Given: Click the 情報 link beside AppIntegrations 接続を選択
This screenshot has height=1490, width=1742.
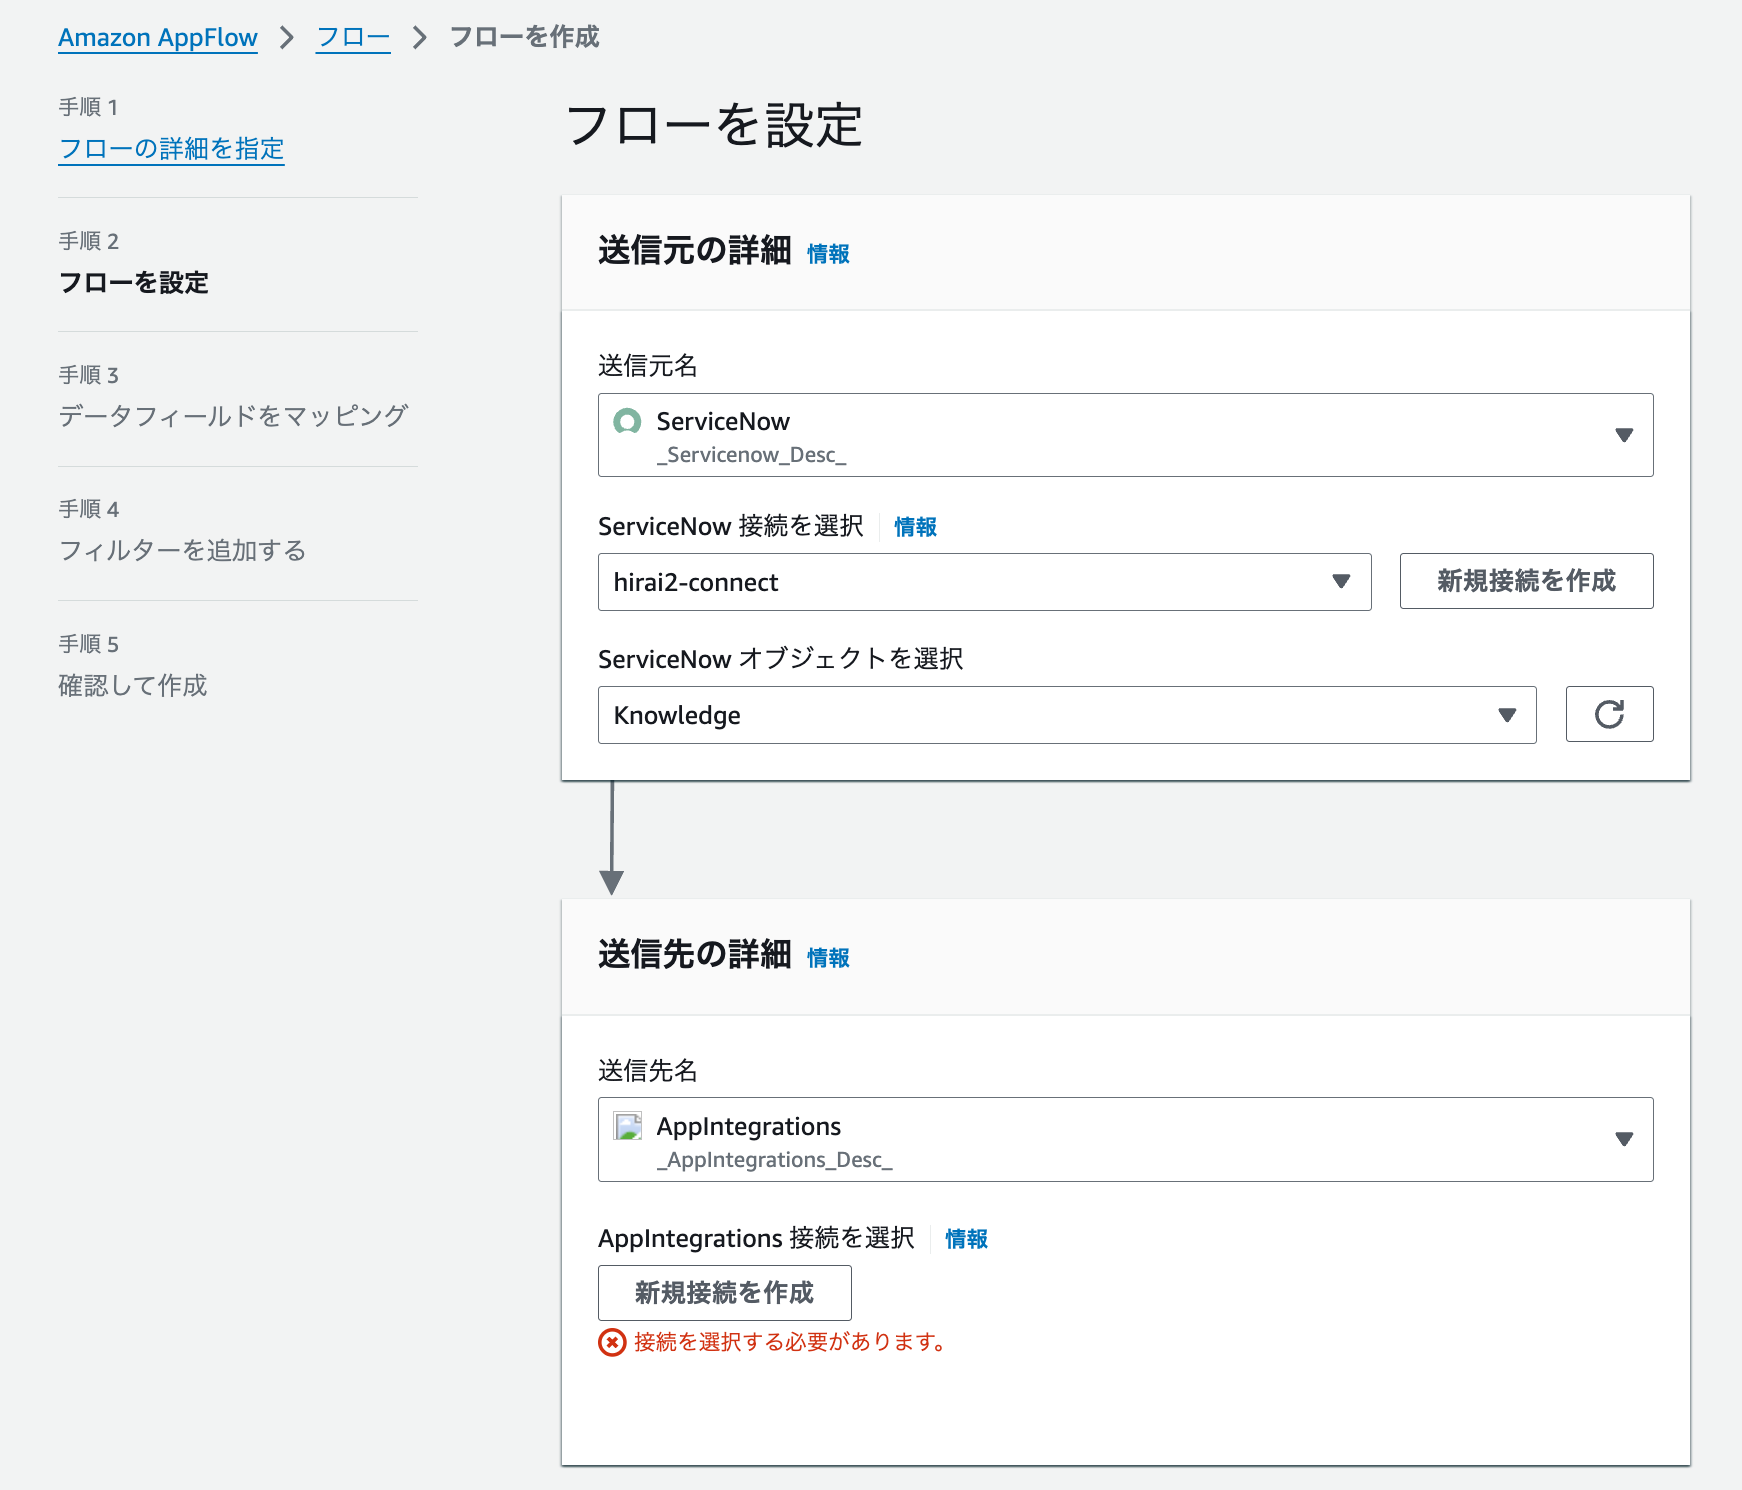Looking at the screenshot, I should coord(964,1239).
